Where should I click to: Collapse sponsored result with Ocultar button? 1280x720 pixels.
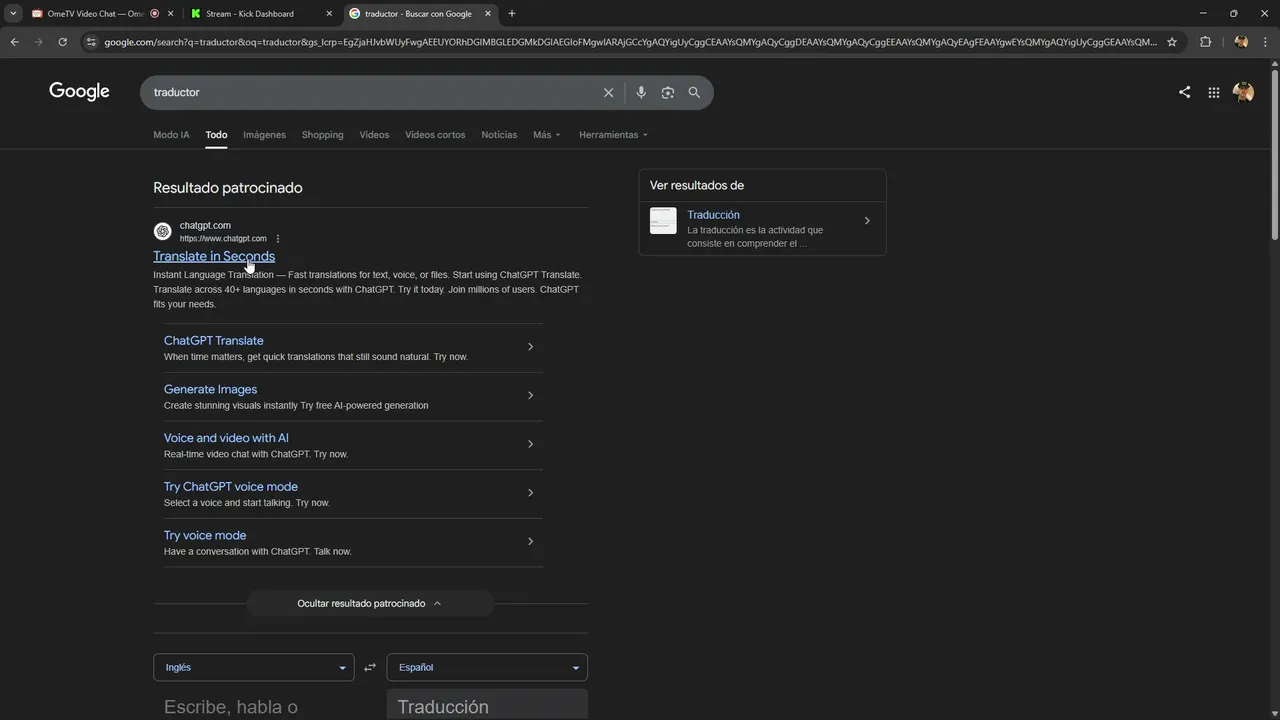370,604
